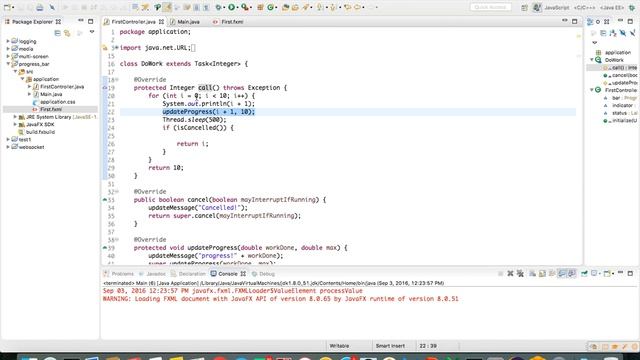Screen dimensions: 640x360
Task: Expand the folded import block
Action: tap(116, 48)
